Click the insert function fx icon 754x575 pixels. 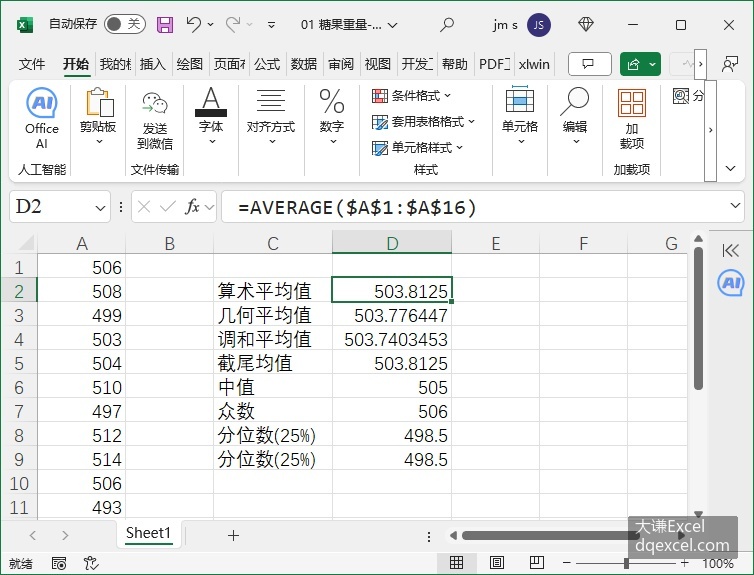coord(192,207)
